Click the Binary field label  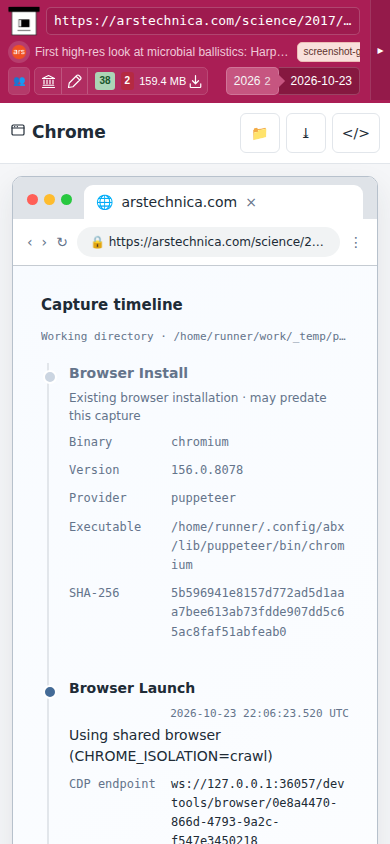pyautogui.click(x=90, y=442)
